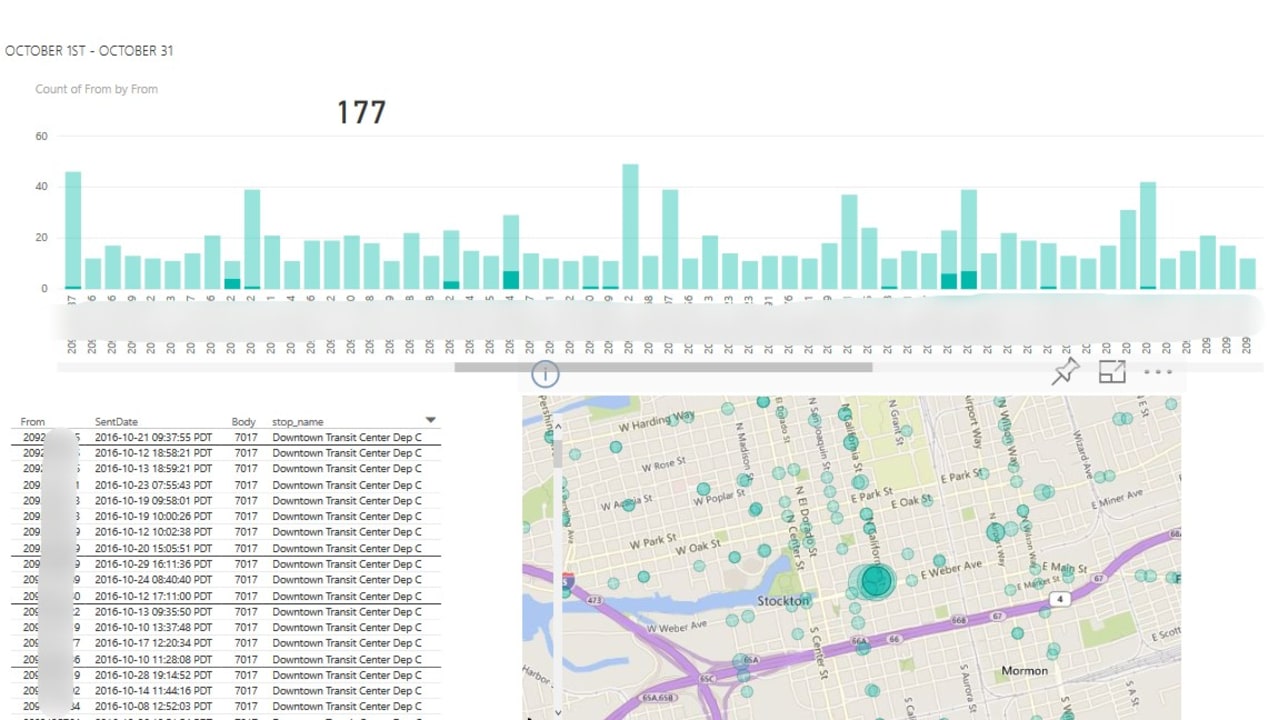Select the first bar in the chart

(x=73, y=231)
